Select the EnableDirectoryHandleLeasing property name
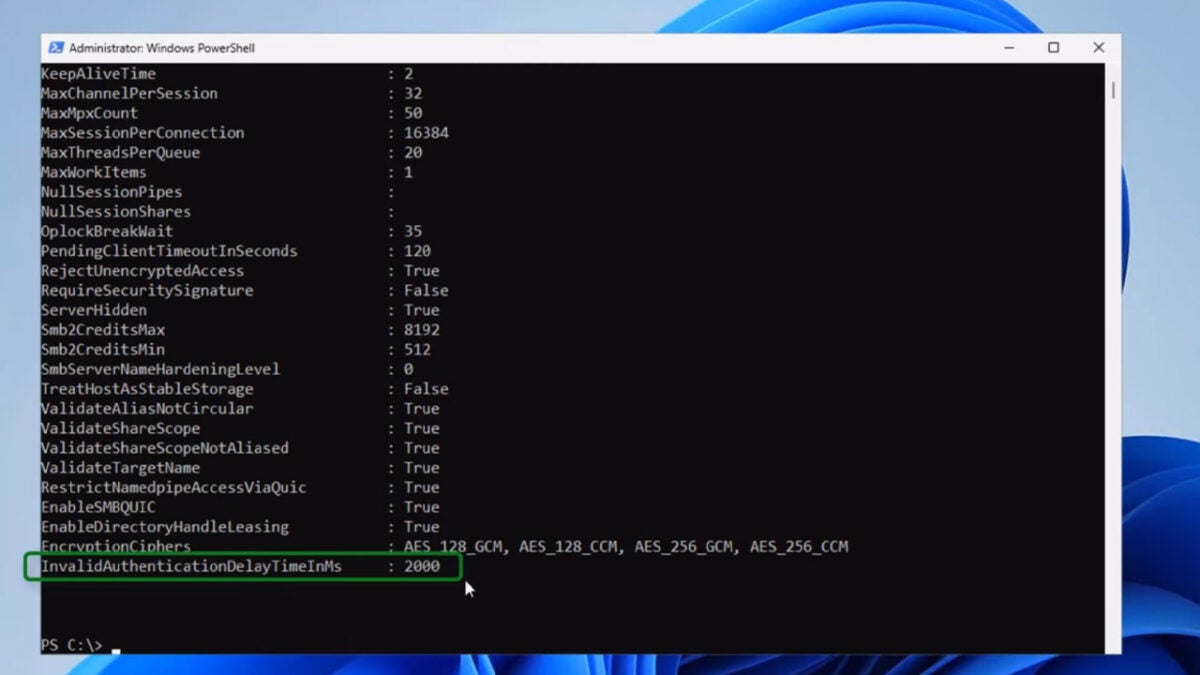 click(x=165, y=527)
